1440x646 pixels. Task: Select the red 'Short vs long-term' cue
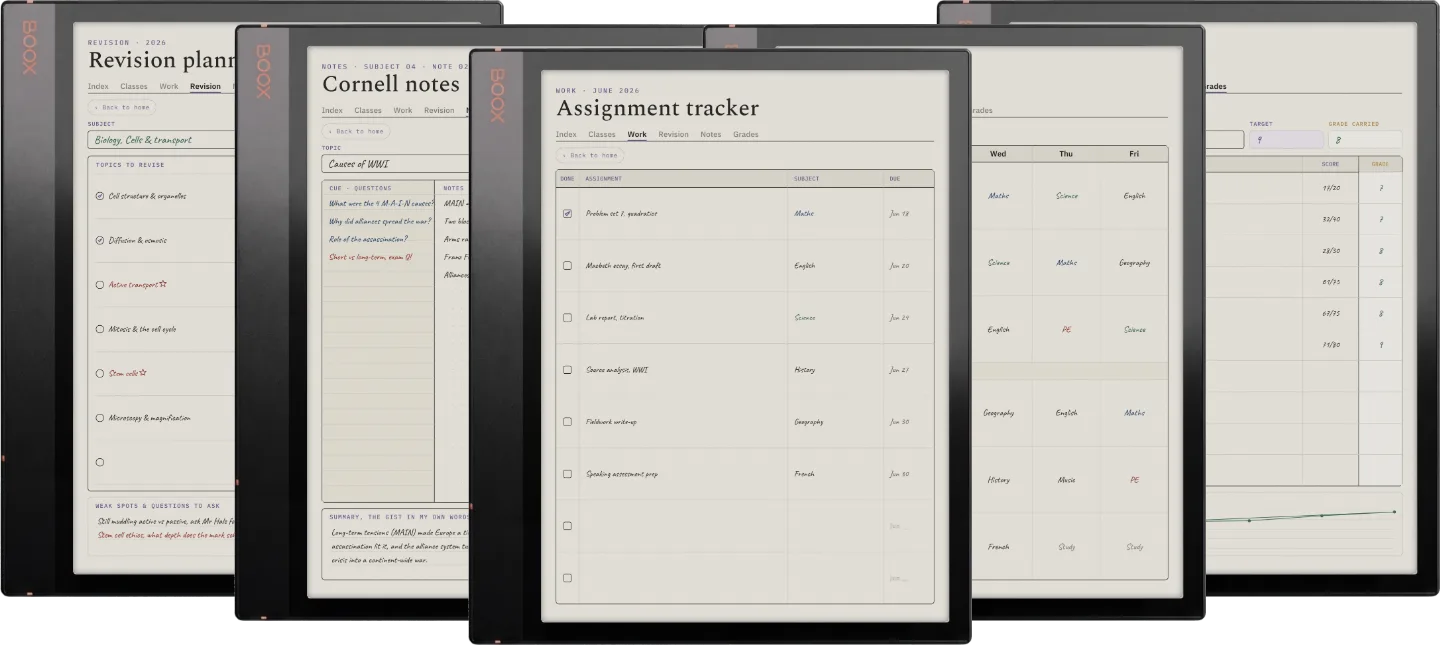tap(370, 257)
